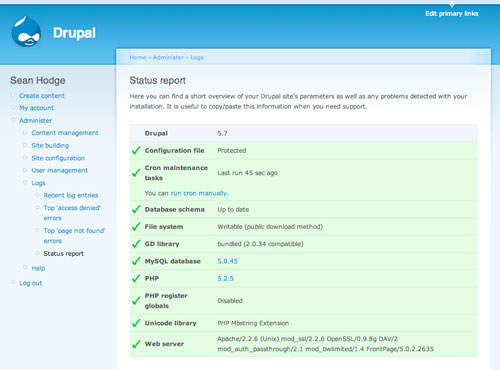This screenshot has width=500, height=370.
Task: Open the MySQL version 5.0.45 link
Action: click(x=228, y=261)
